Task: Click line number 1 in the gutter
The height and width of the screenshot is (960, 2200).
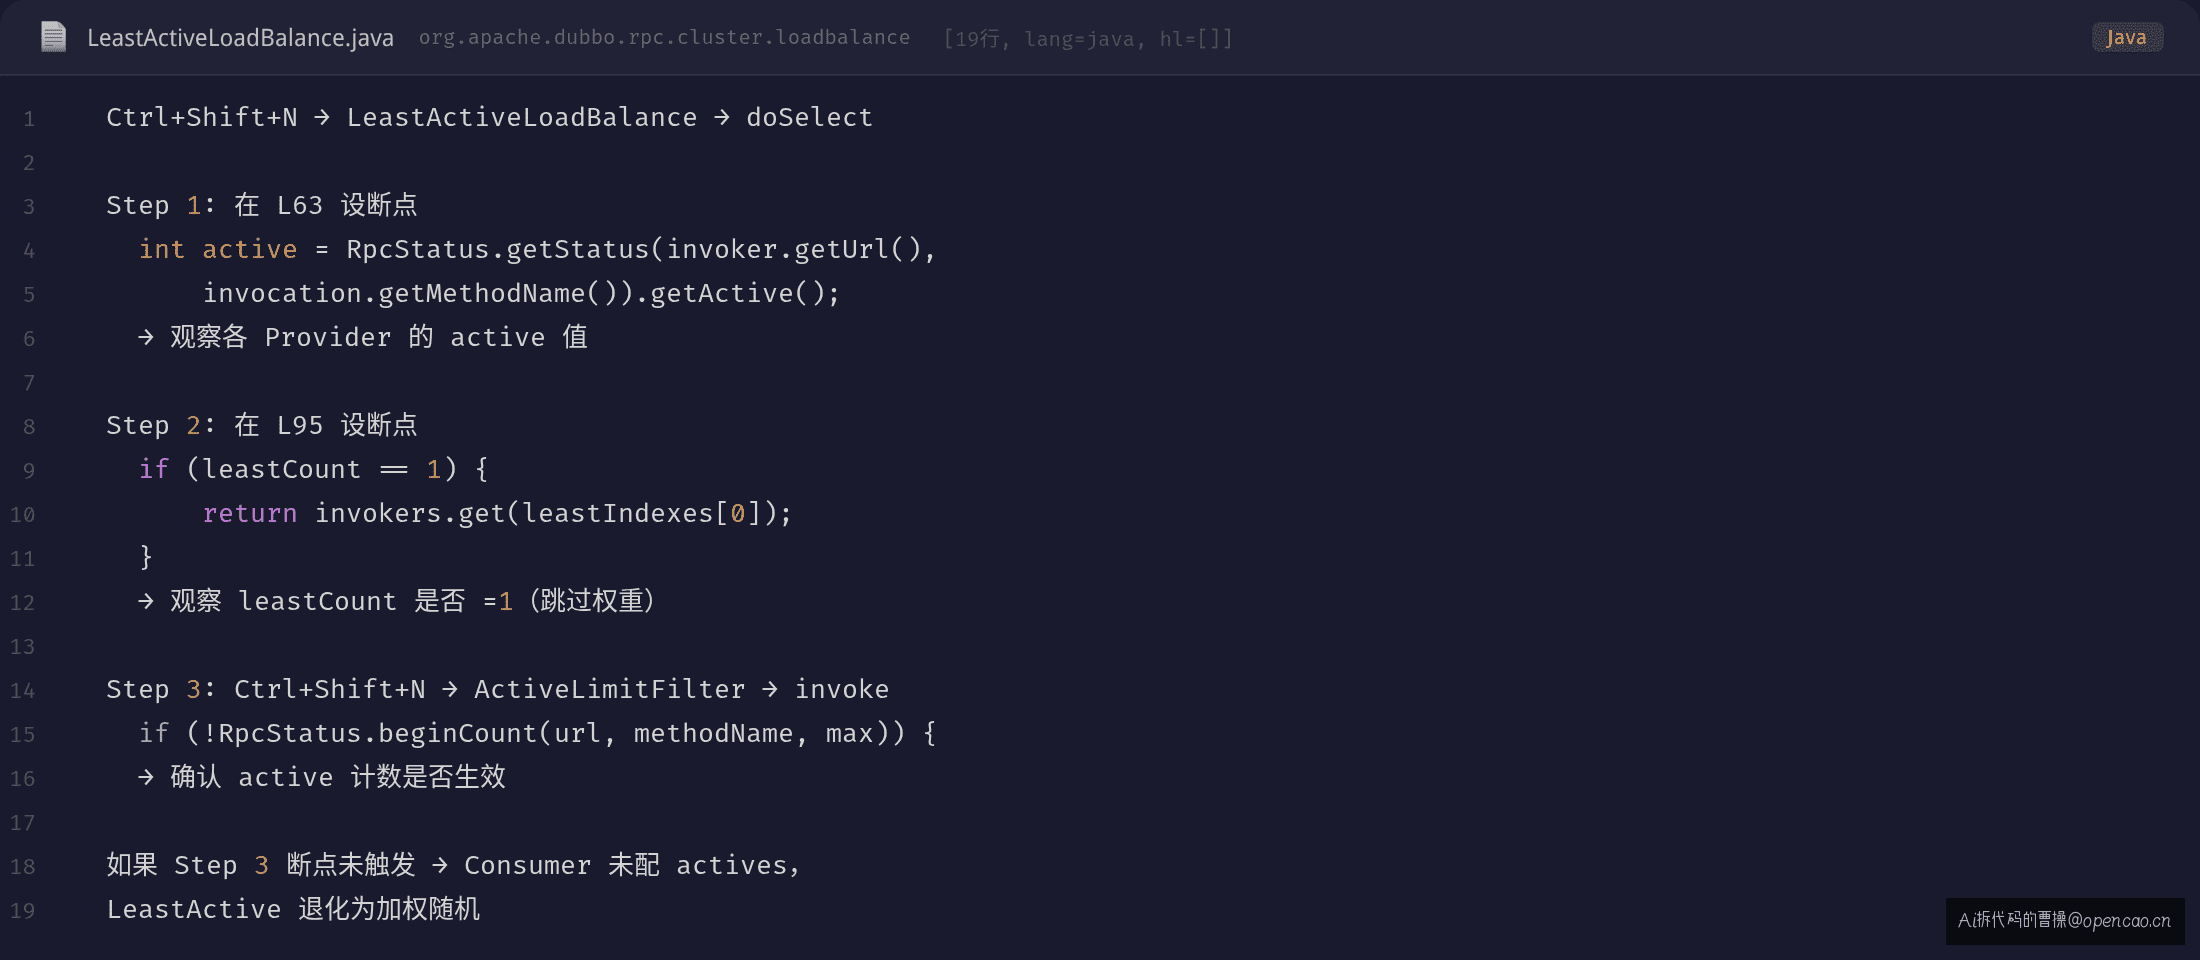Action: click(29, 119)
